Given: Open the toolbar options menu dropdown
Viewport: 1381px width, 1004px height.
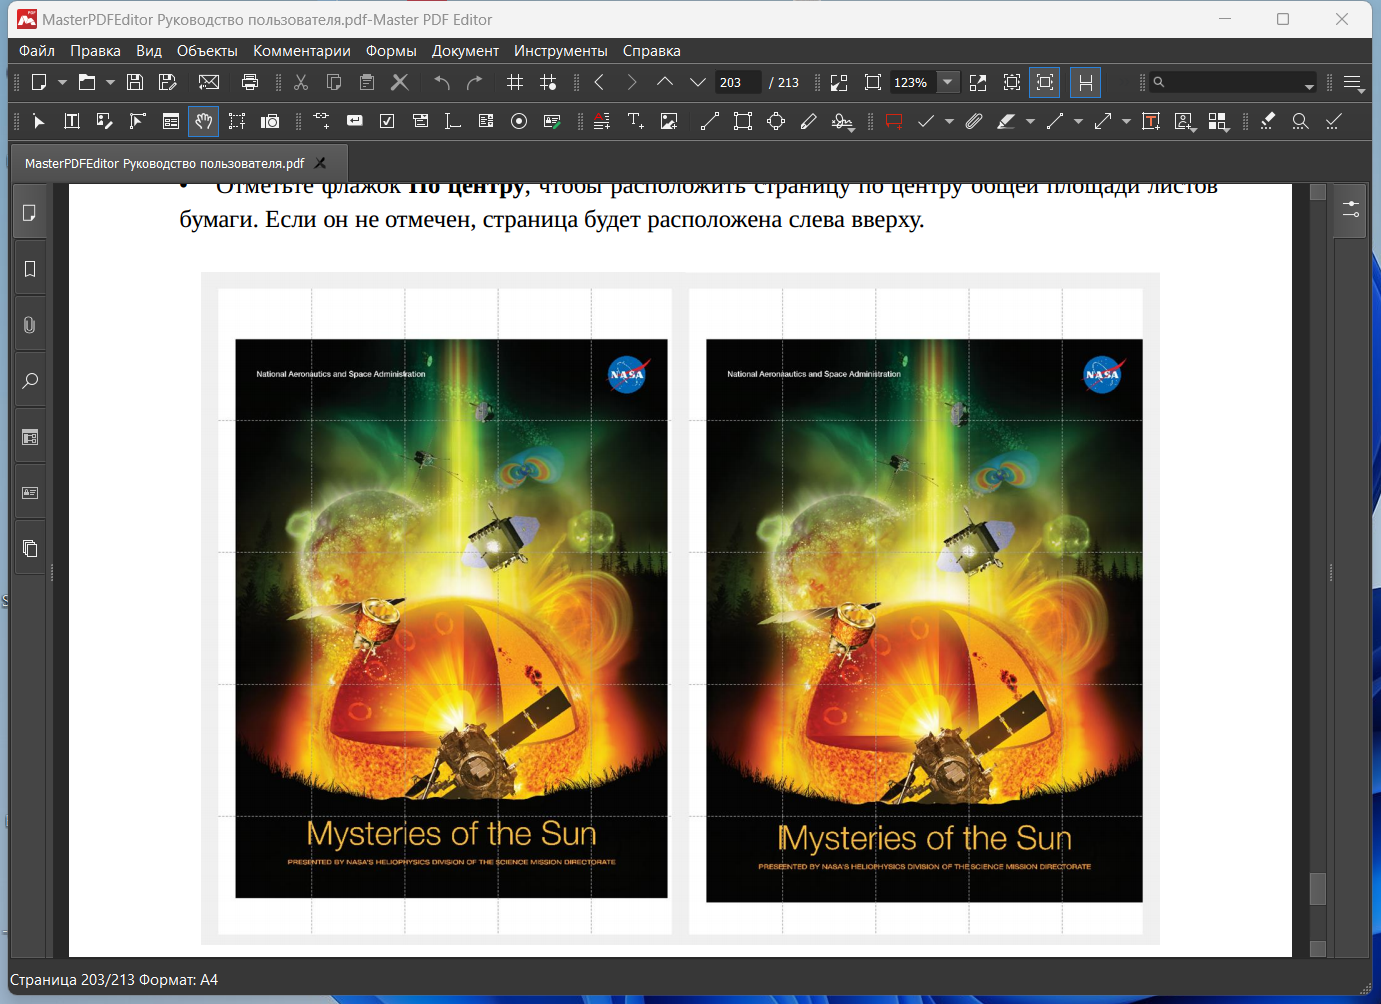Looking at the screenshot, I should (x=1354, y=84).
